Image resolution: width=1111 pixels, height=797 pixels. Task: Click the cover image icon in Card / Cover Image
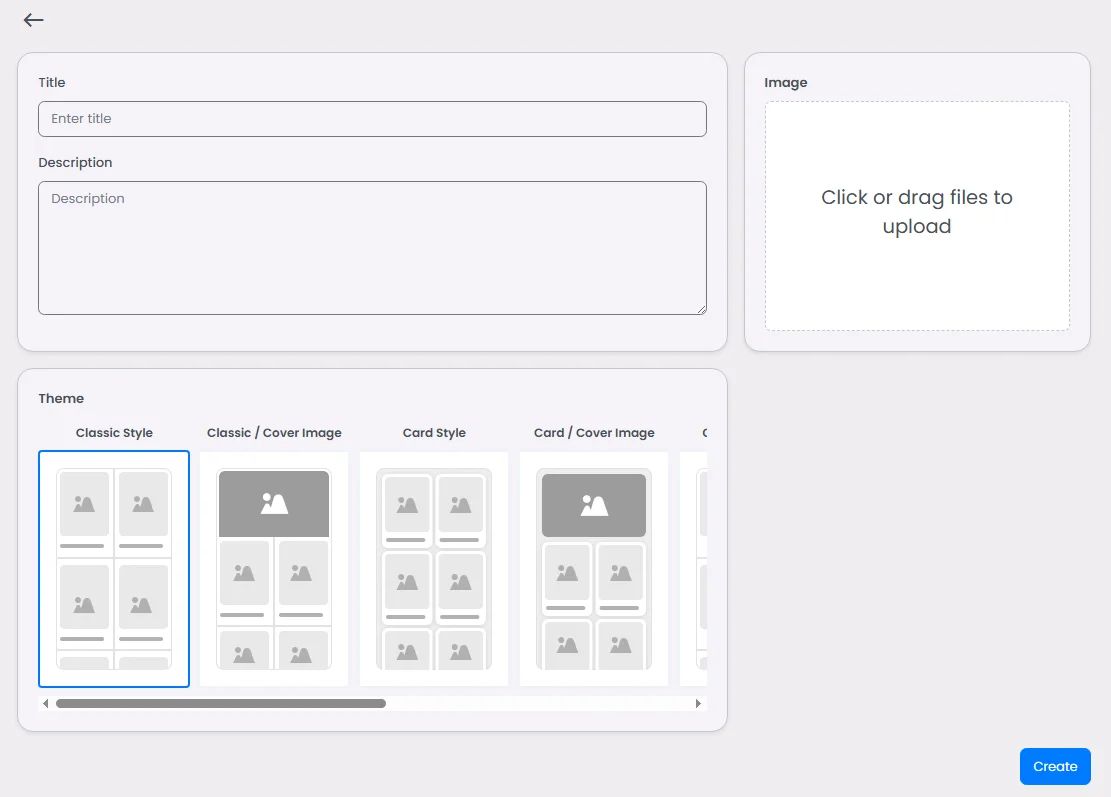594,505
